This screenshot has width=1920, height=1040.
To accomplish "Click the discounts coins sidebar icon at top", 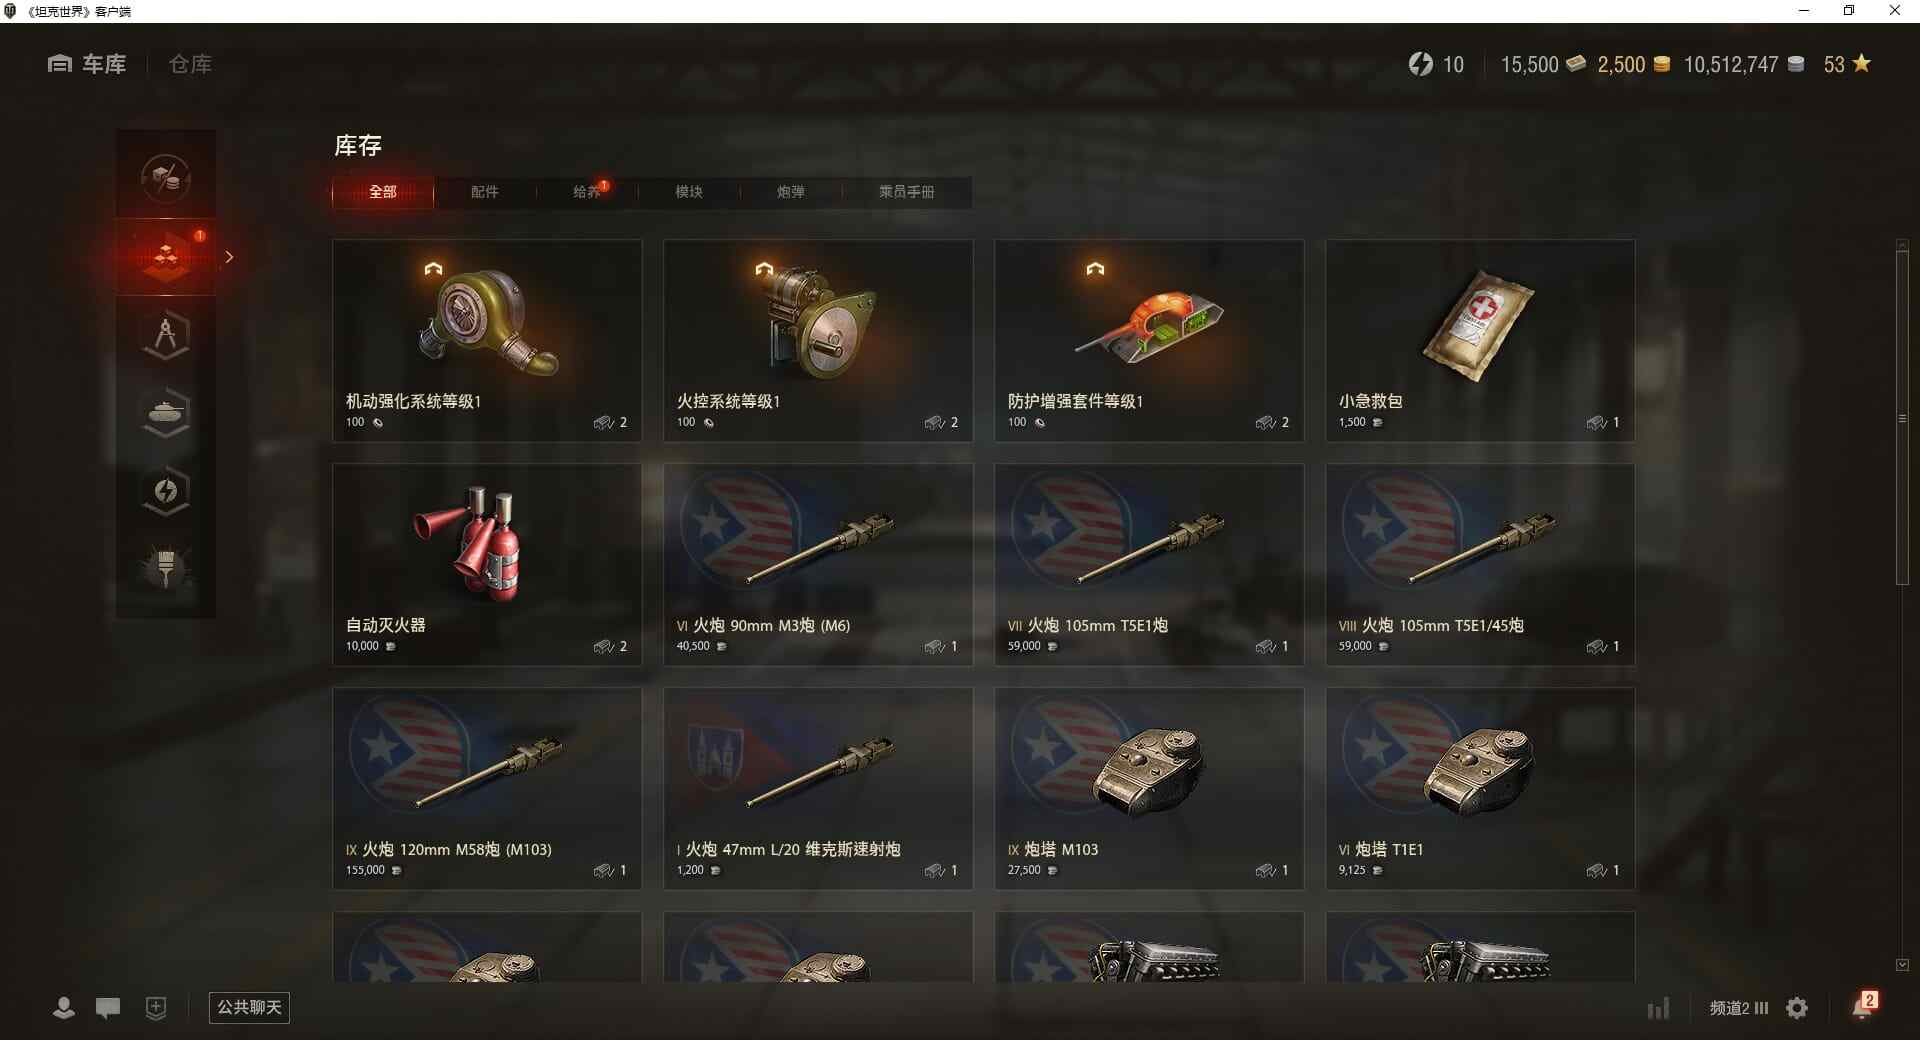I will pyautogui.click(x=166, y=179).
